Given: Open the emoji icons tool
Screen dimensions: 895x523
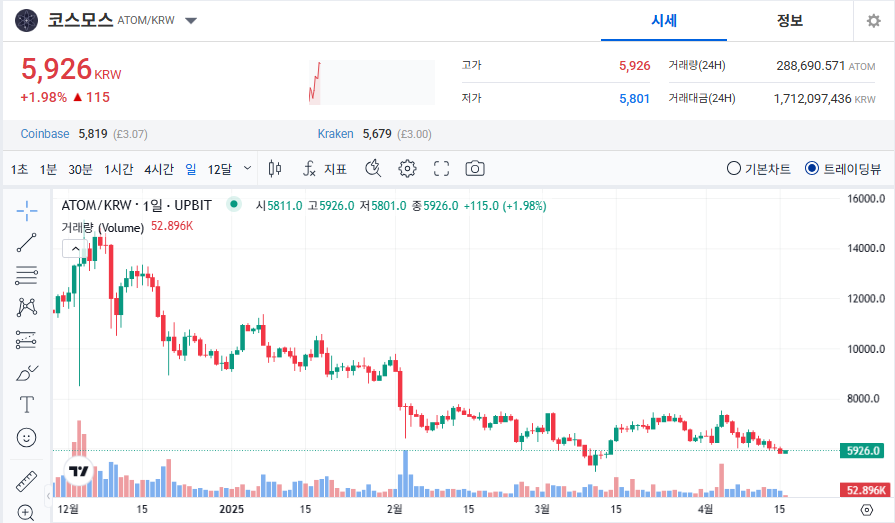Looking at the screenshot, I should (26, 437).
